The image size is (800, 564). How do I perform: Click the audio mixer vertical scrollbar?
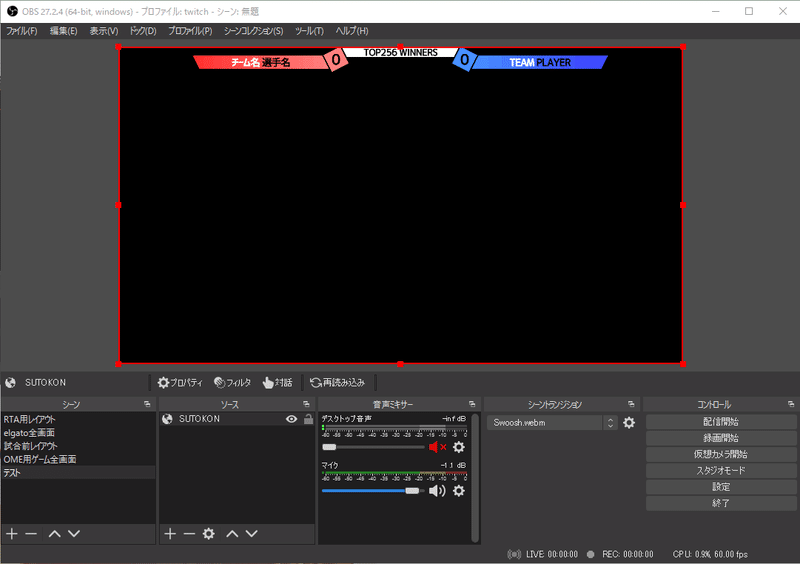[x=475, y=478]
